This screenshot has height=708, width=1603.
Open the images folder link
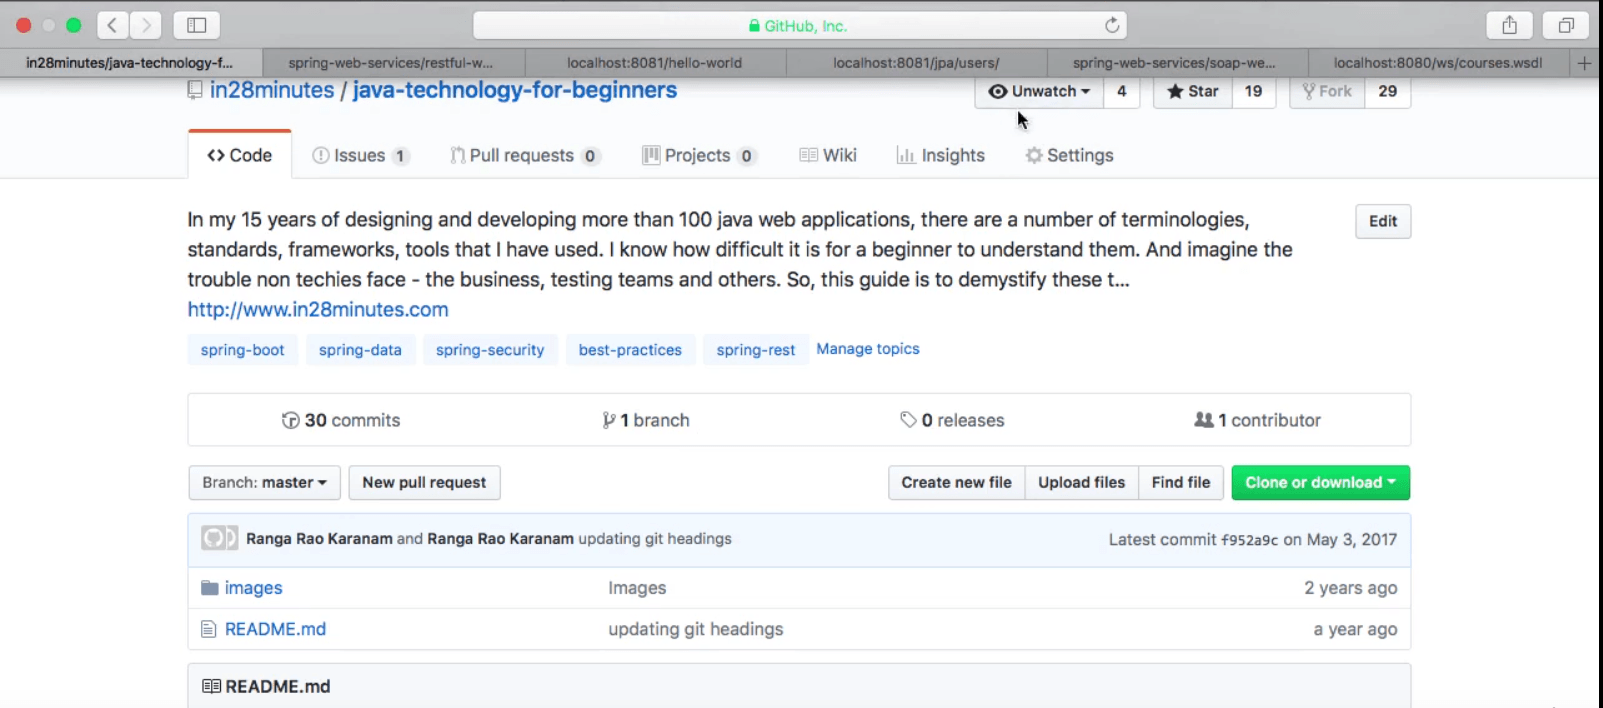coord(254,588)
